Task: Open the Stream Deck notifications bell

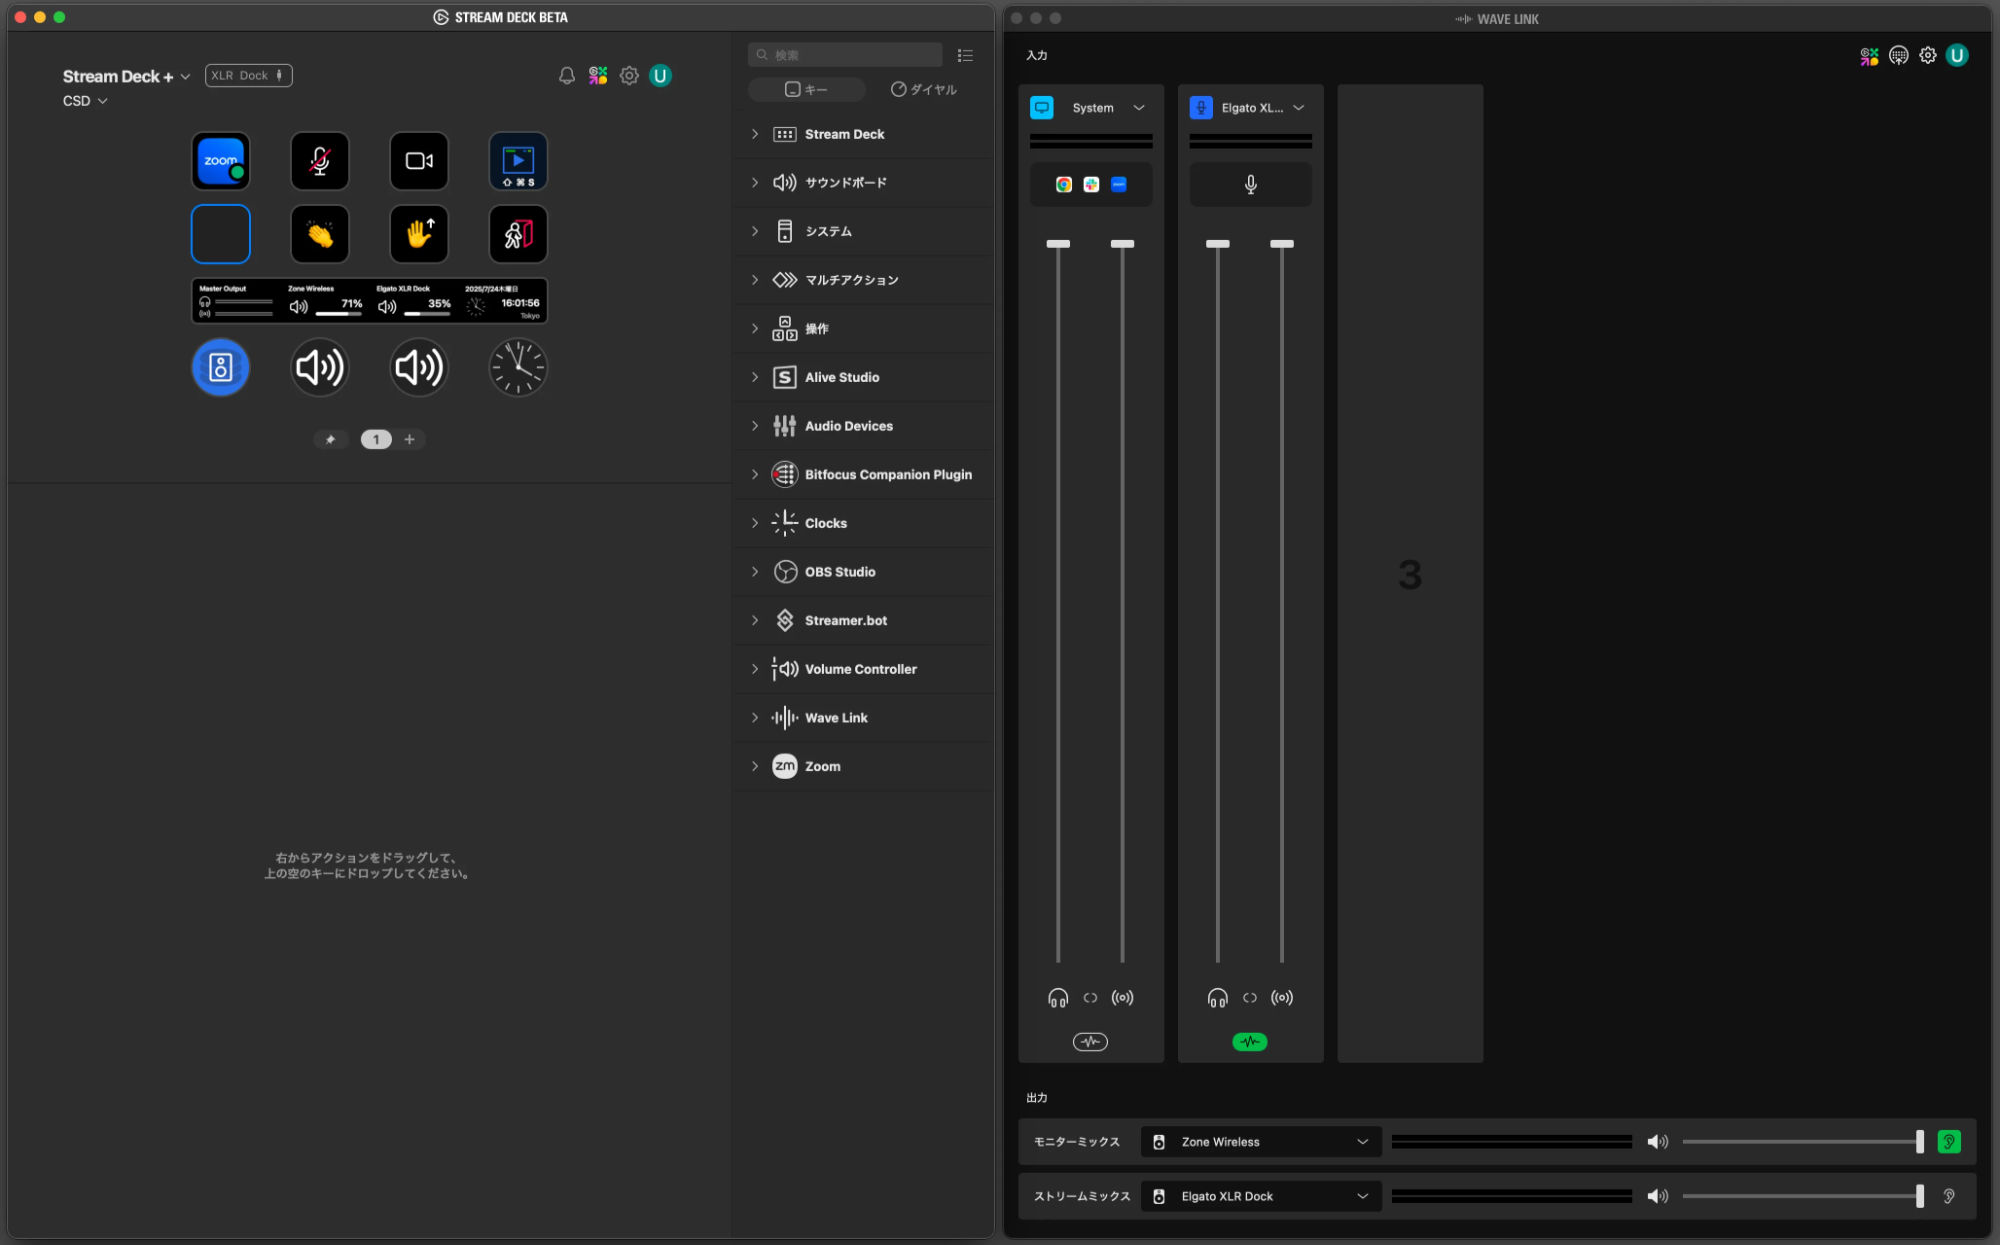Action: click(x=567, y=76)
